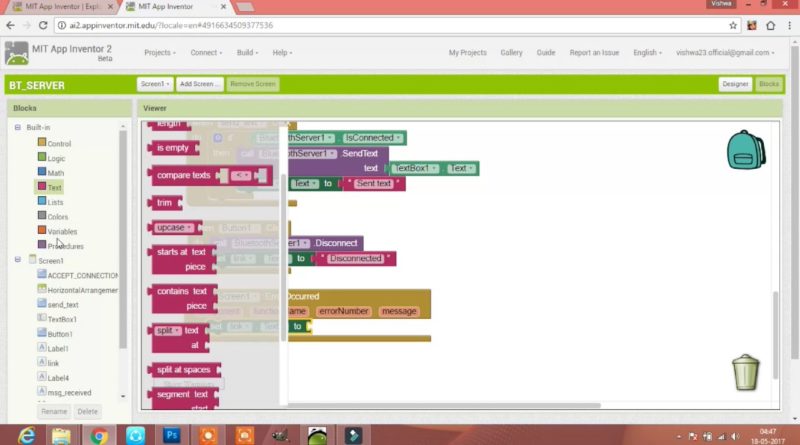
Task: Bookmark this page with the star icon
Action: click(733, 26)
